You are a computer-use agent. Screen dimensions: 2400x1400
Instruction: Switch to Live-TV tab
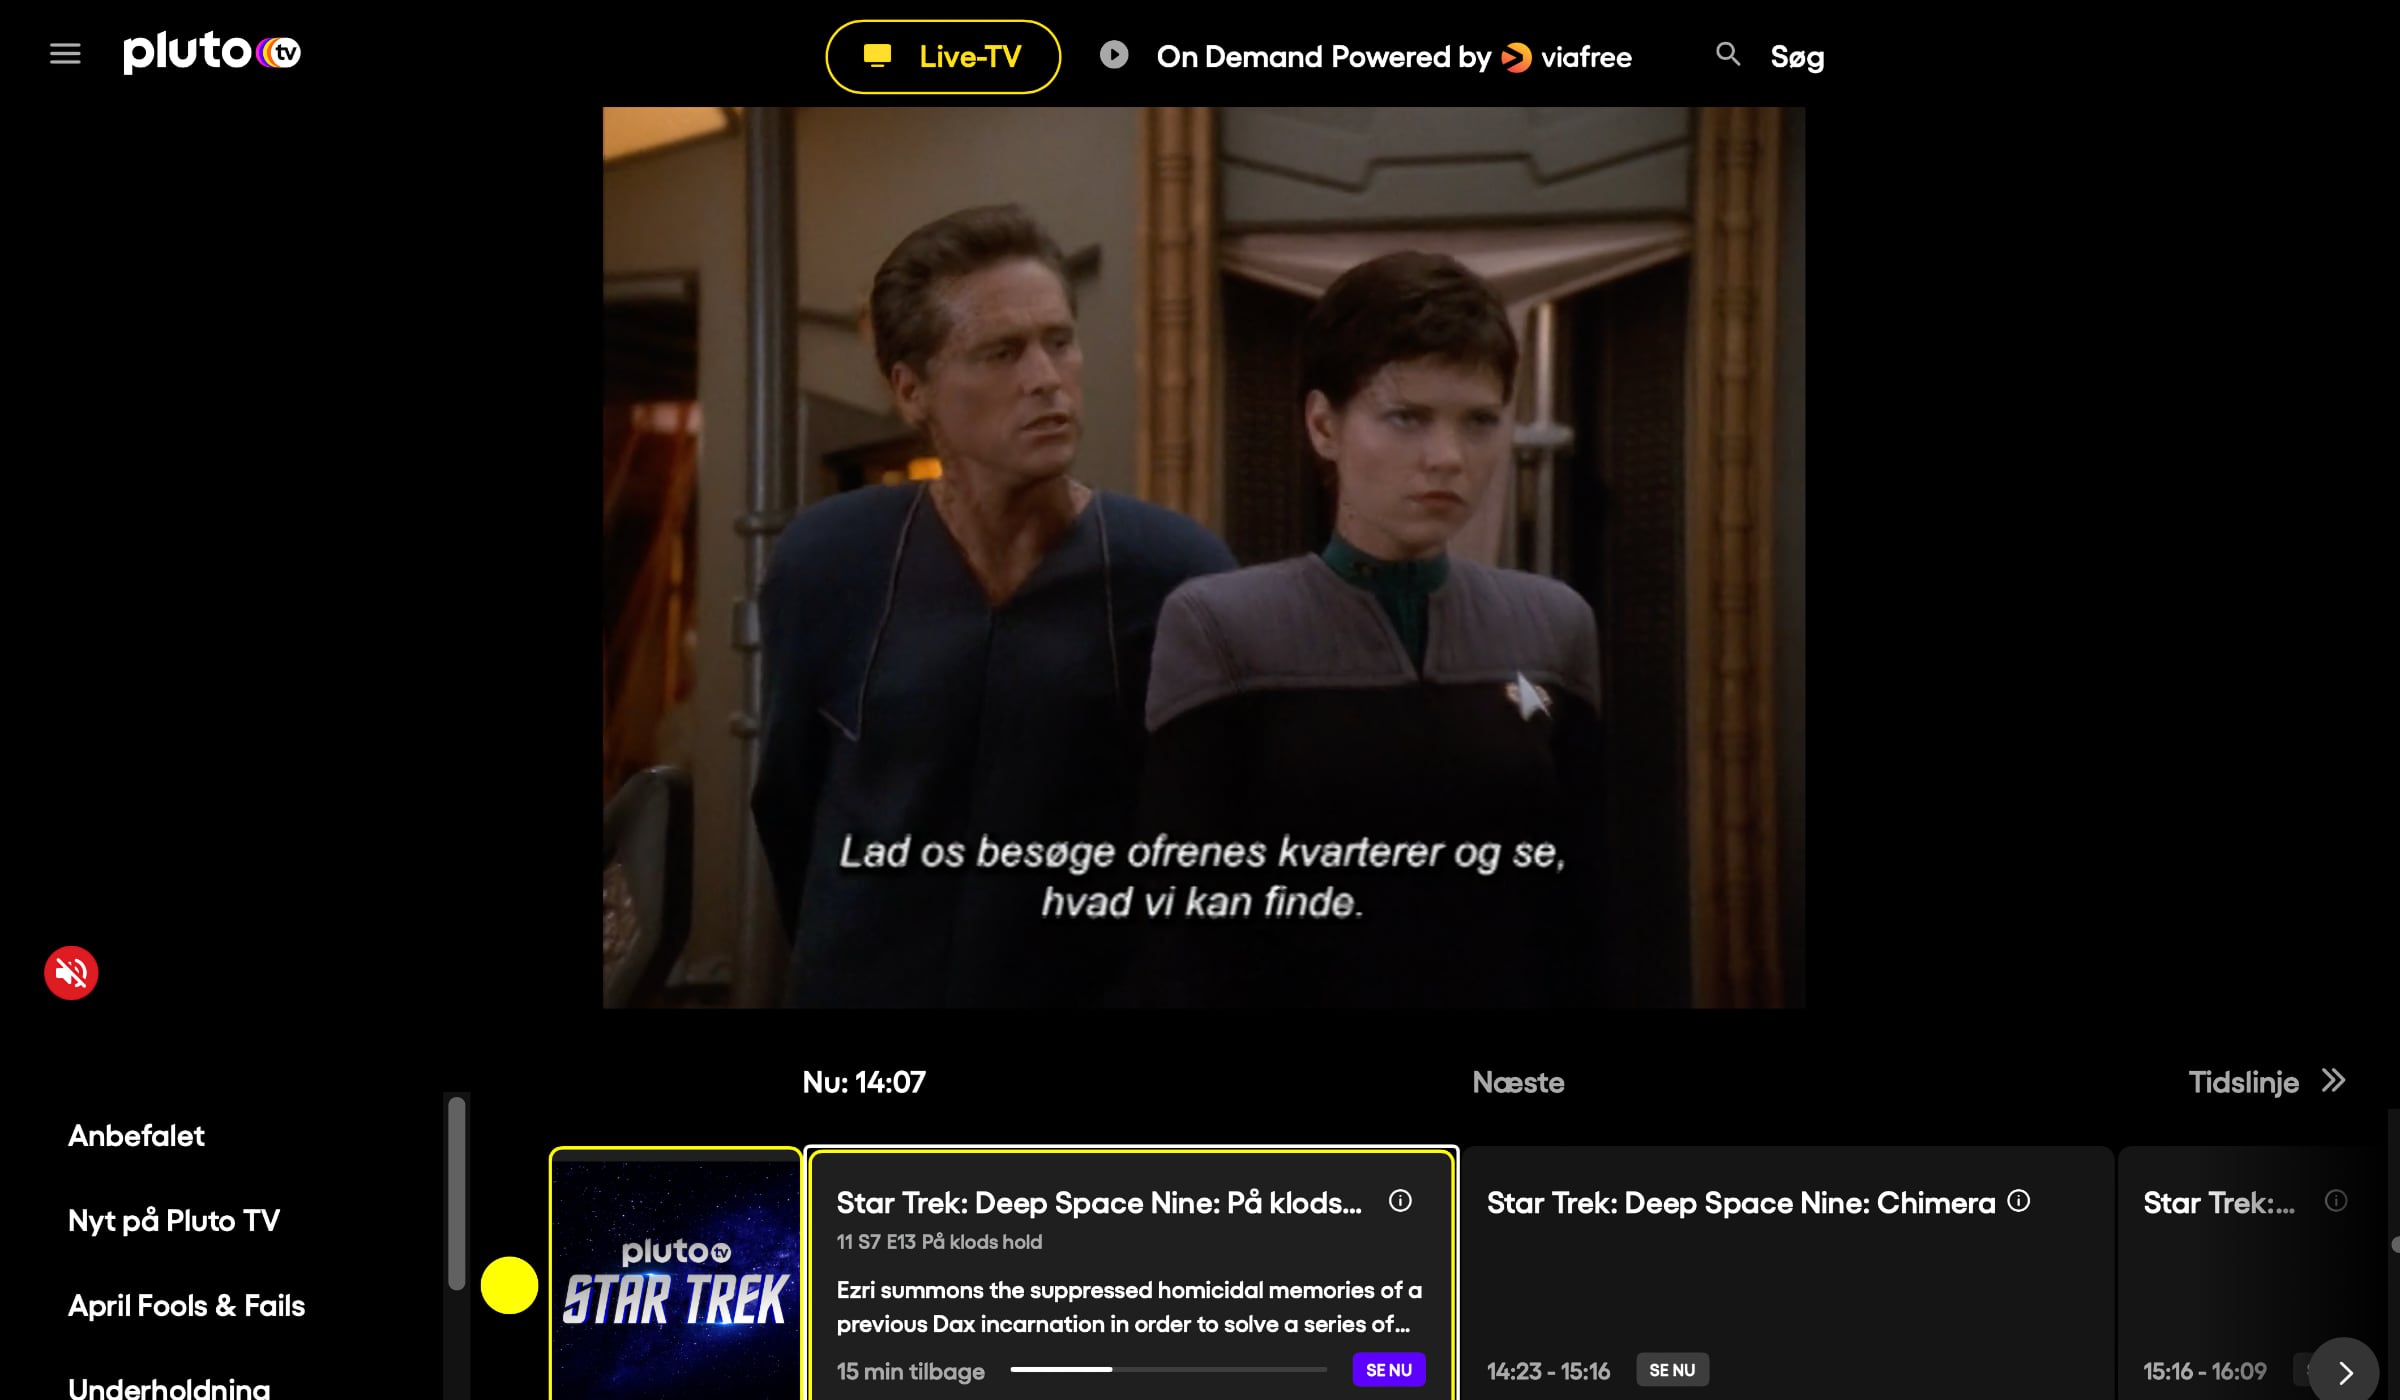pos(943,57)
